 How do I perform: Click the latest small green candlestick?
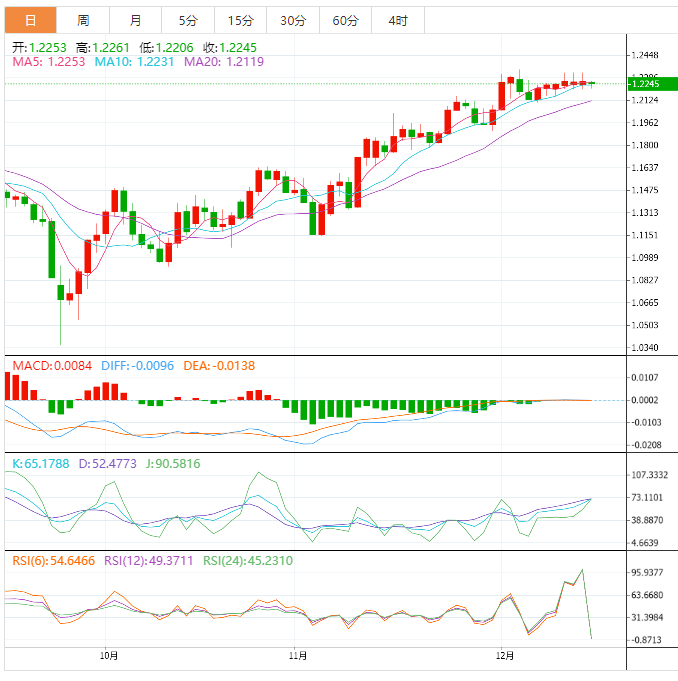pos(592,83)
